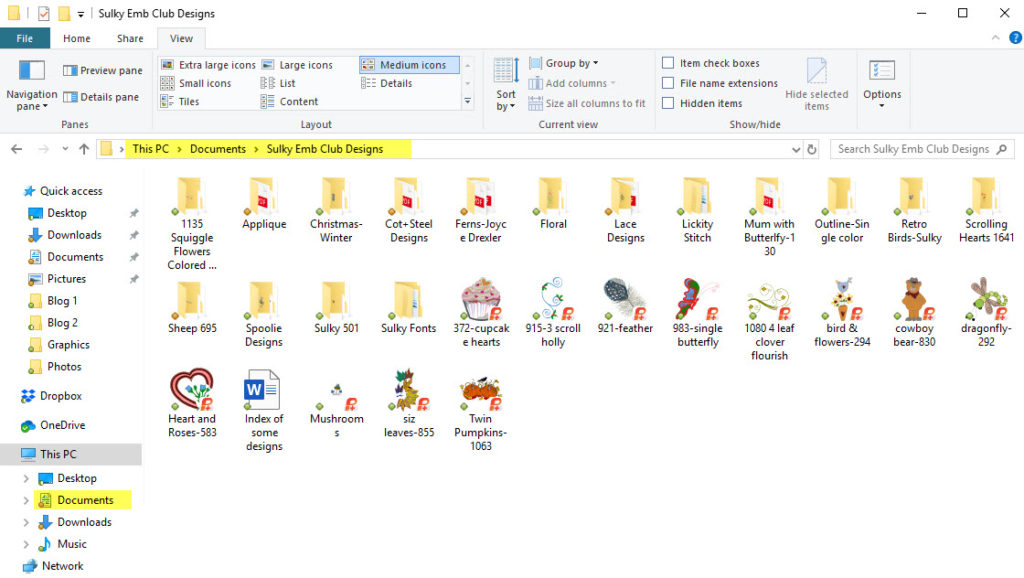Select the siz leaves-855 design file
The width and height of the screenshot is (1024, 578).
pyautogui.click(x=408, y=403)
